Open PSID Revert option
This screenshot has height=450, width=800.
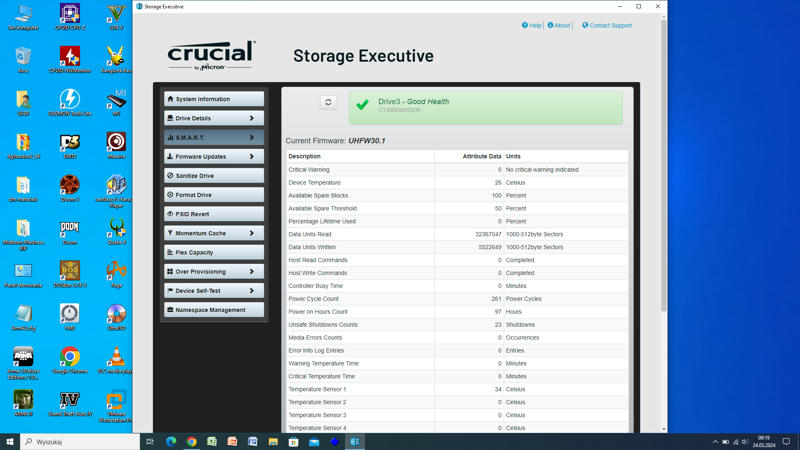(214, 214)
